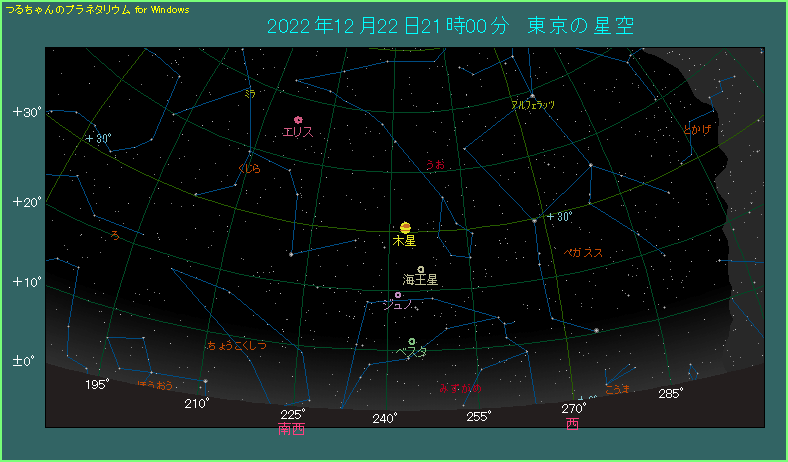This screenshot has height=462, width=788.
Task: Click the 南西 direction label
Action: [291, 430]
